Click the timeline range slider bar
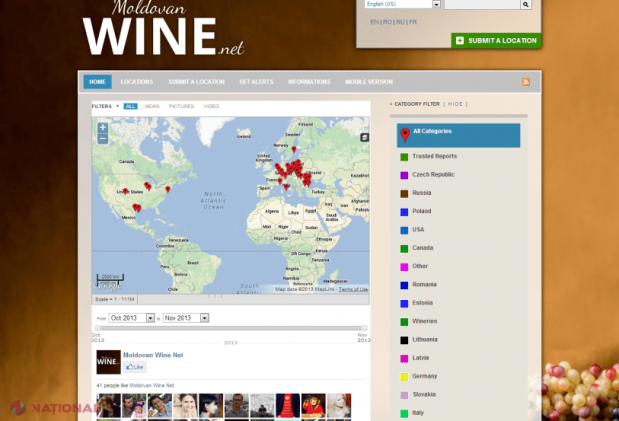Screen dimensions: 619x421 (231, 328)
